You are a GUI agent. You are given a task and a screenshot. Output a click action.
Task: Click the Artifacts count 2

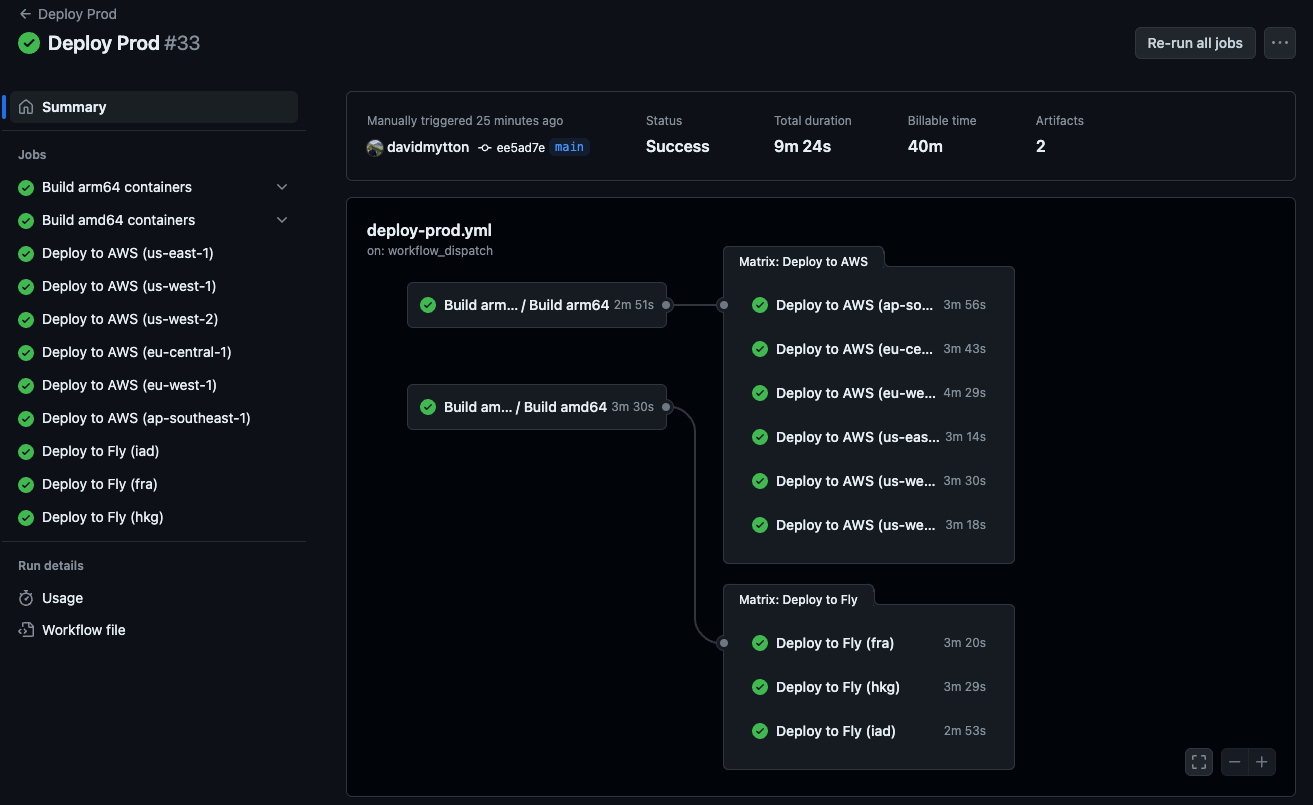point(1041,146)
